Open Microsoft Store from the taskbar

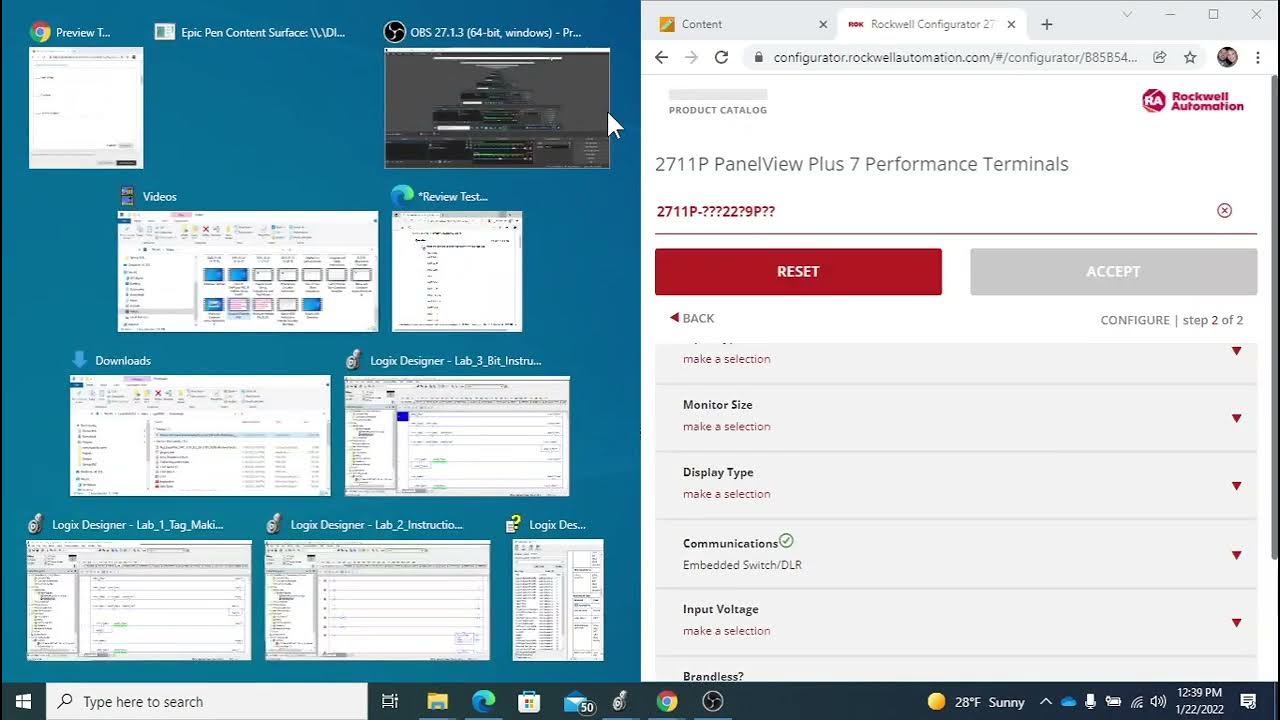(x=529, y=702)
